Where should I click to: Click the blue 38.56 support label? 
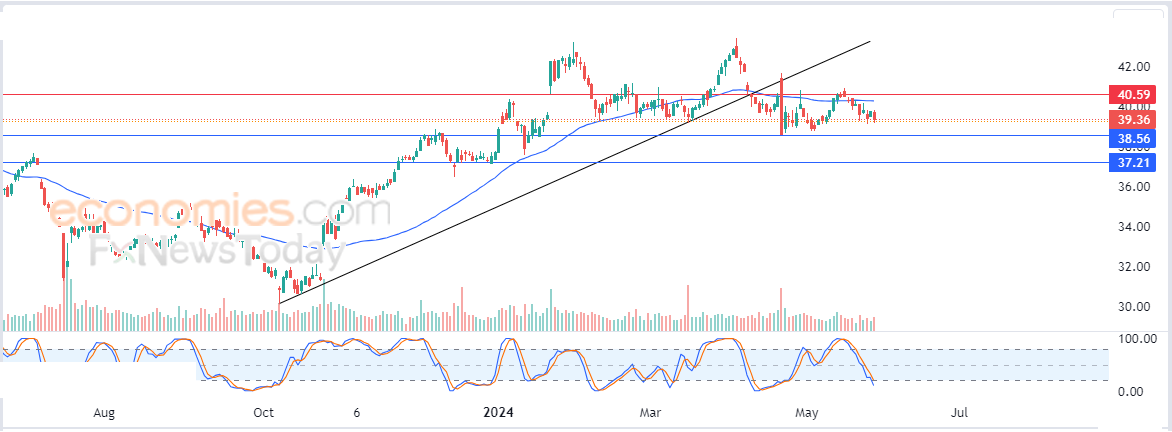(1132, 138)
